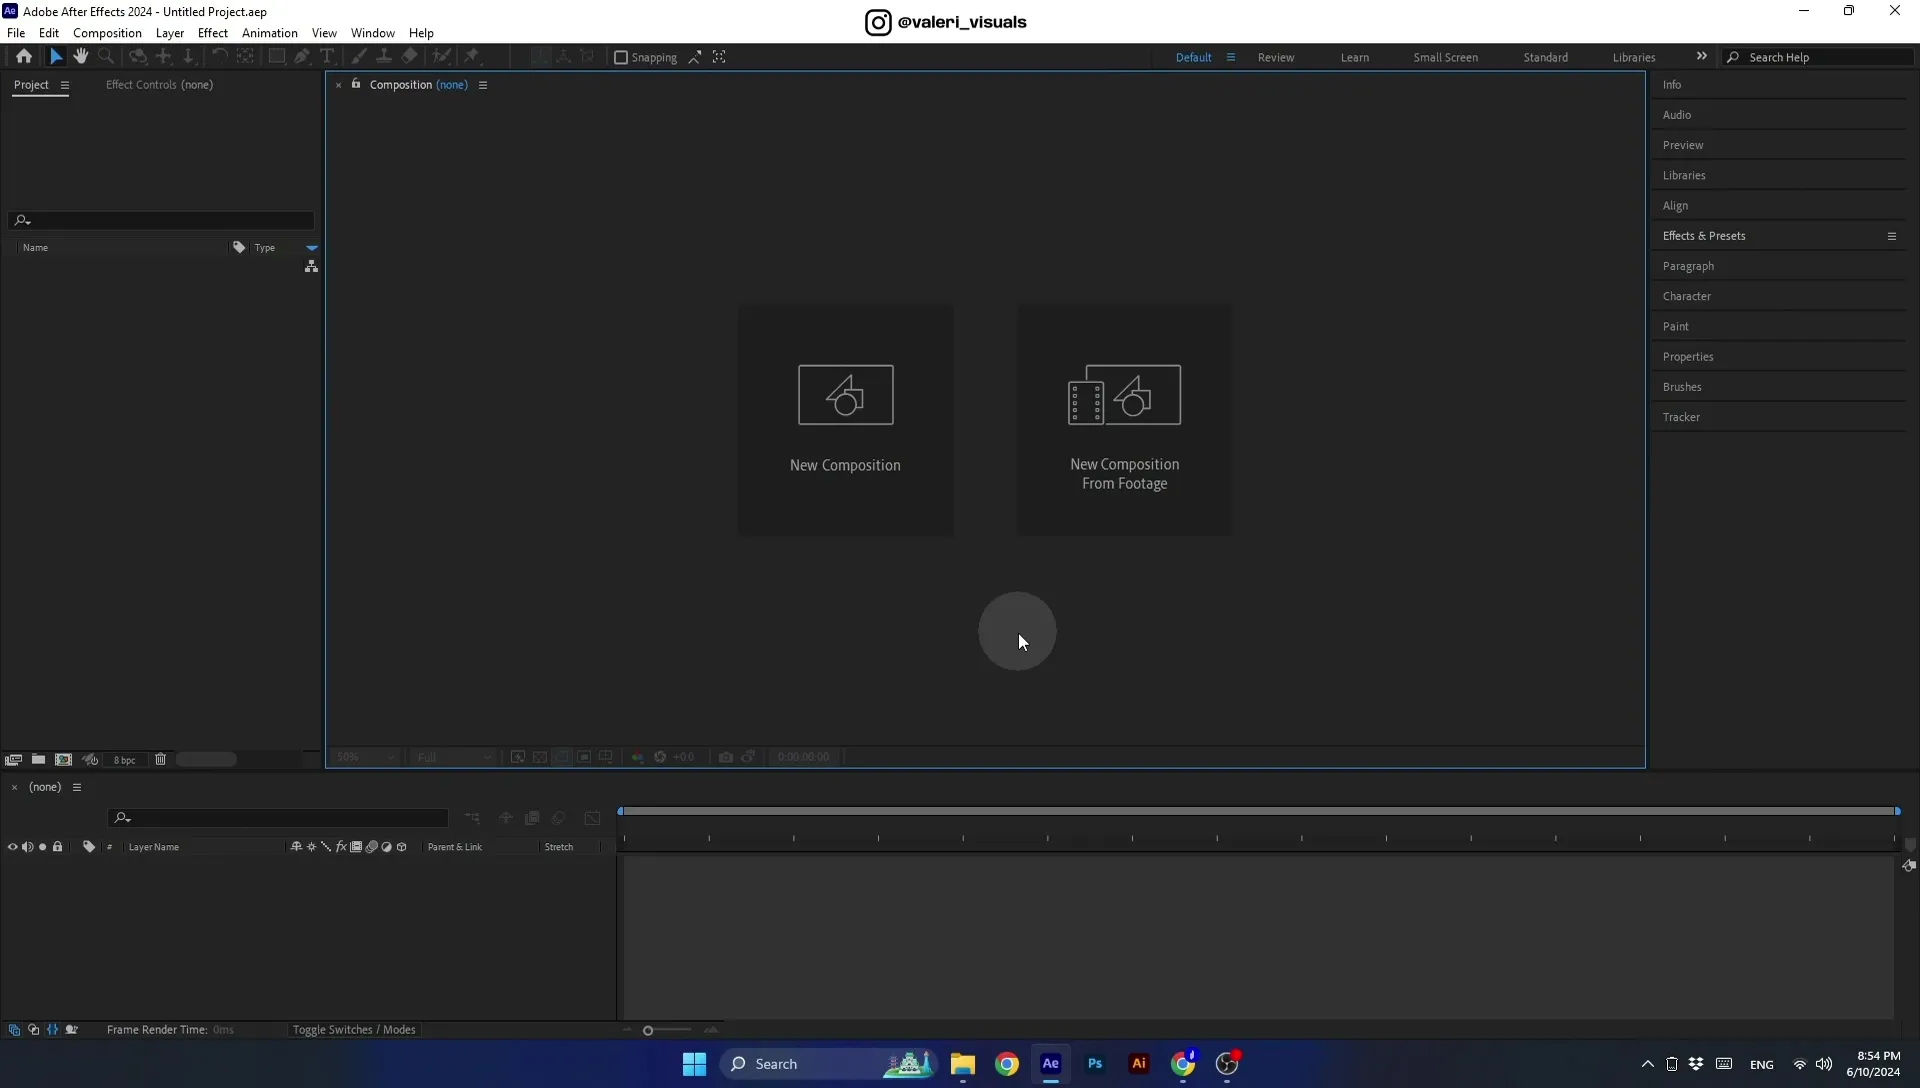The width and height of the screenshot is (1920, 1088).
Task: Select the Pen tool
Action: click(x=301, y=57)
